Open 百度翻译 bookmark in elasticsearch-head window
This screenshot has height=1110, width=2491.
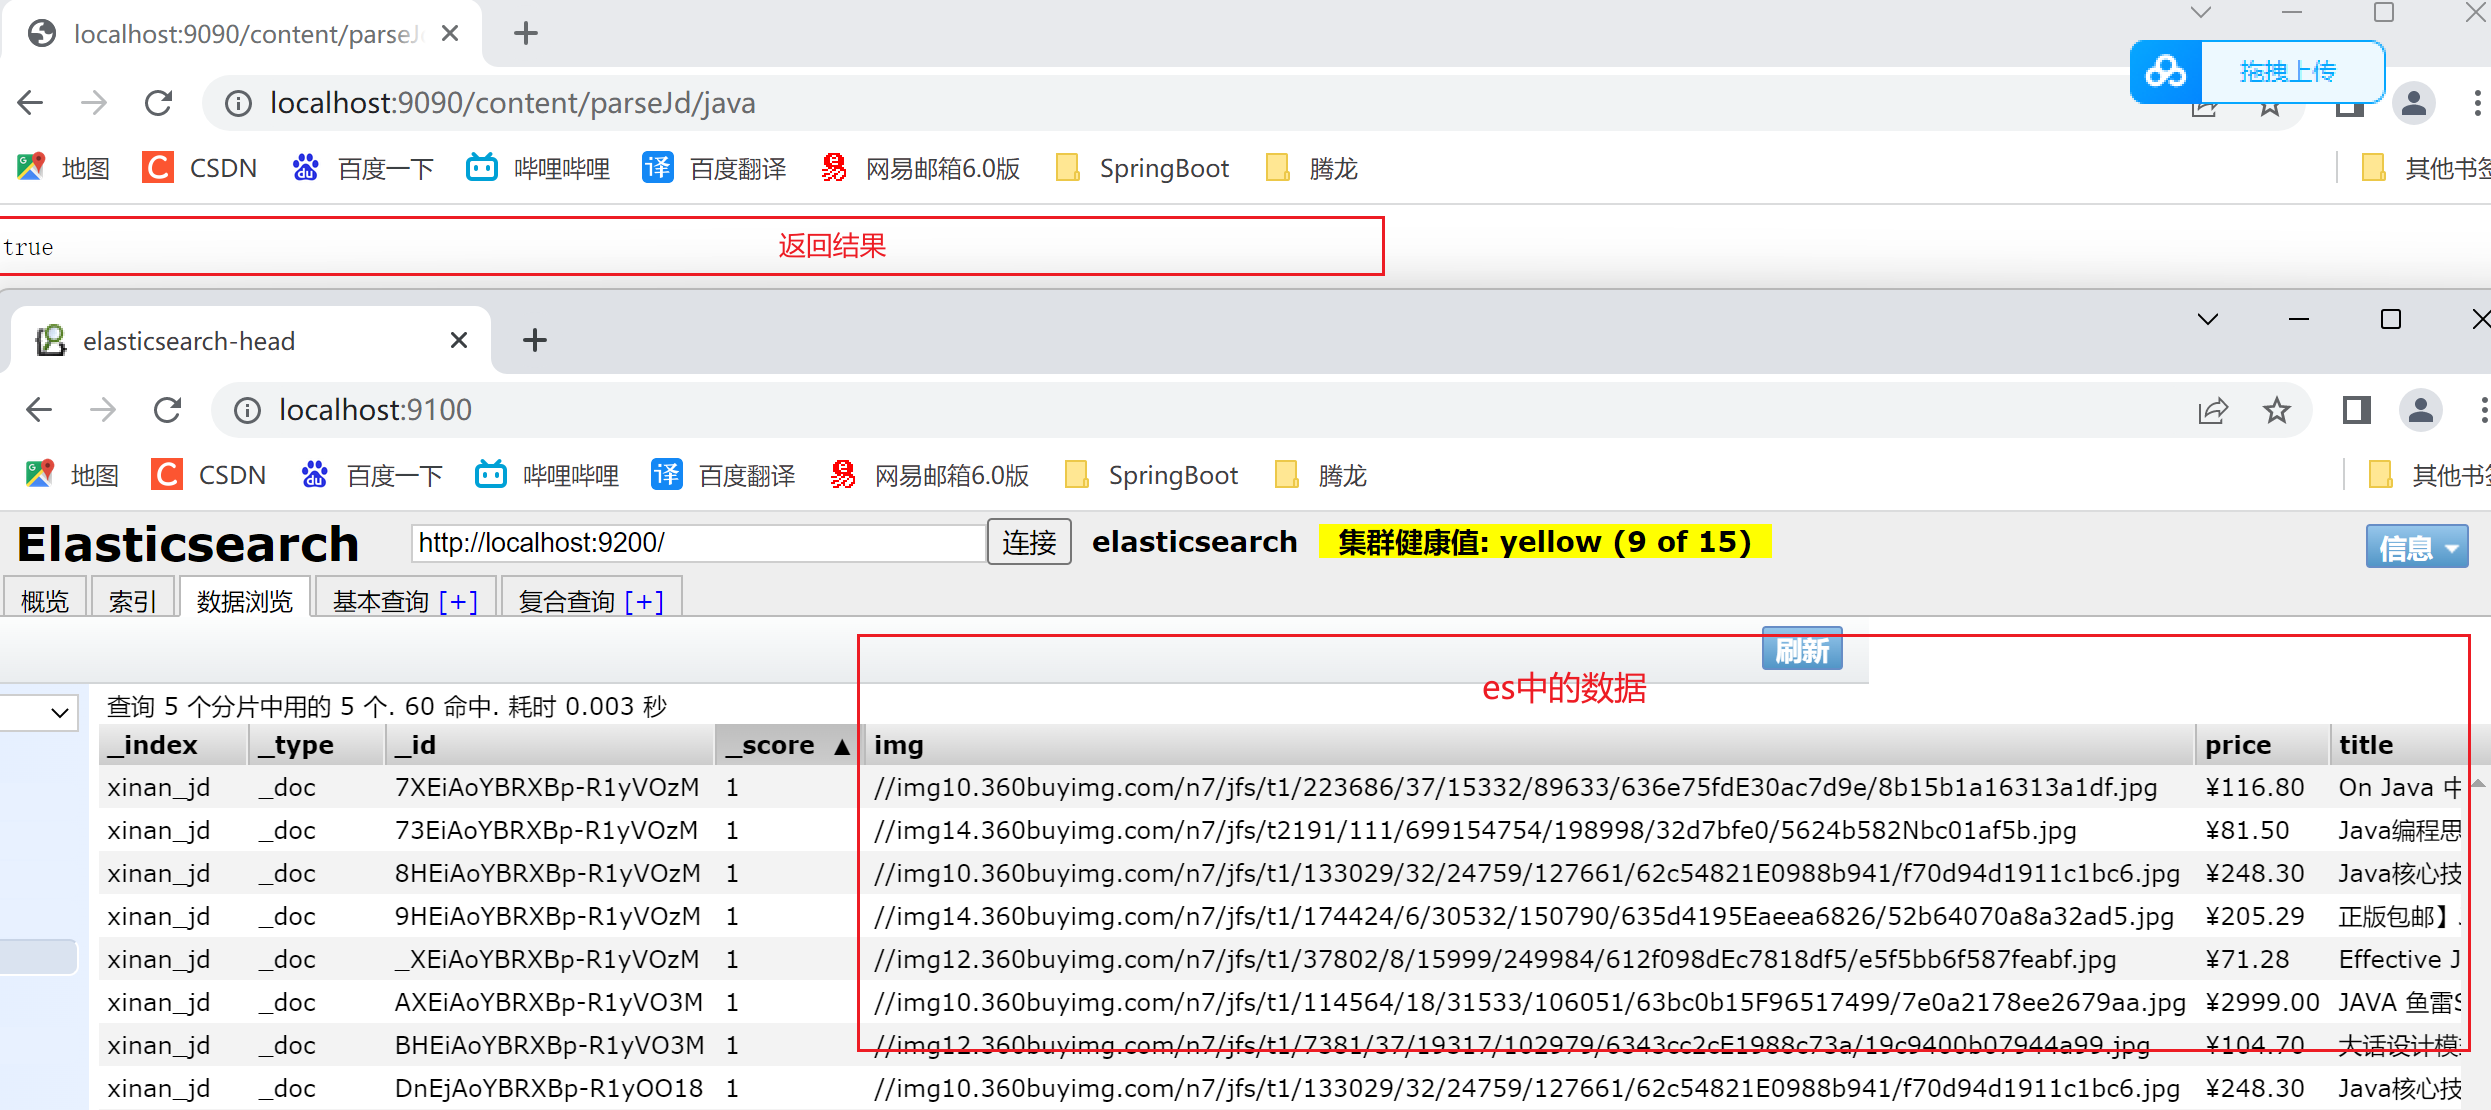pos(723,475)
